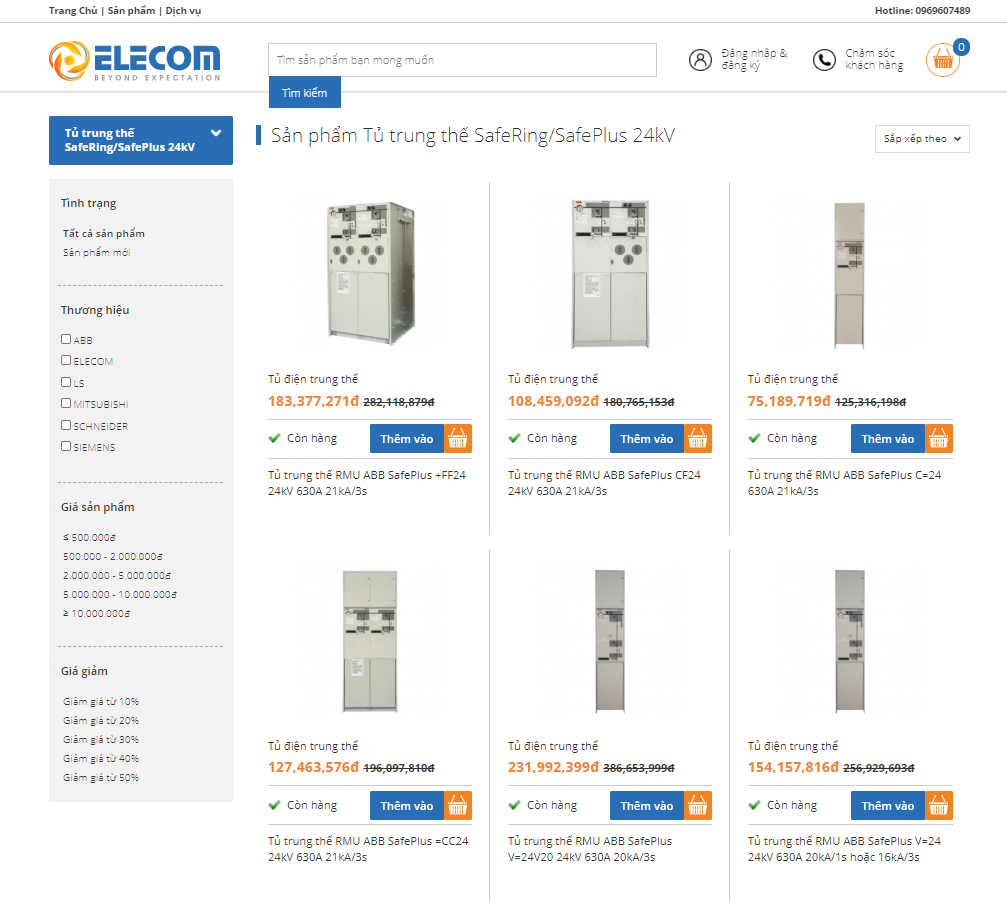Viewport: 1007px width, 905px height.
Task: Click the account icon for Đăng nhập & đăng ký
Action: tap(700, 59)
